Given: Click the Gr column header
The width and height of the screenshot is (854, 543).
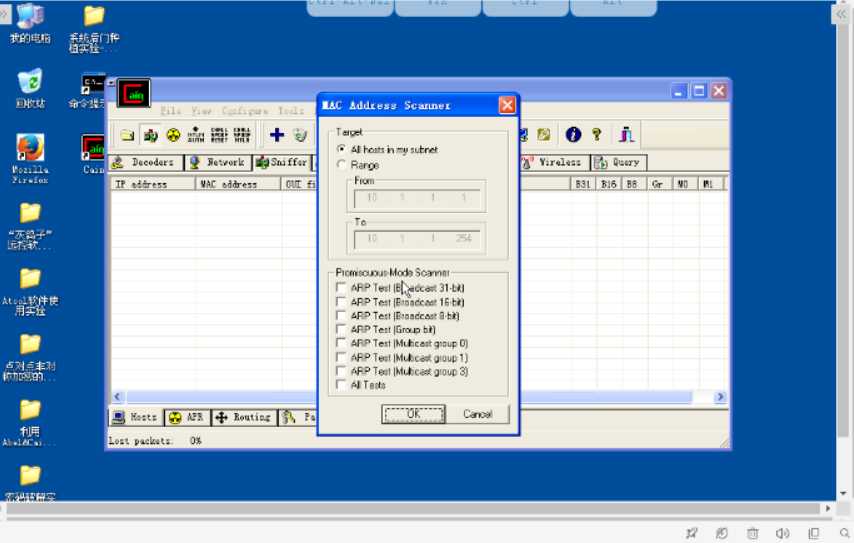Looking at the screenshot, I should [x=660, y=184].
